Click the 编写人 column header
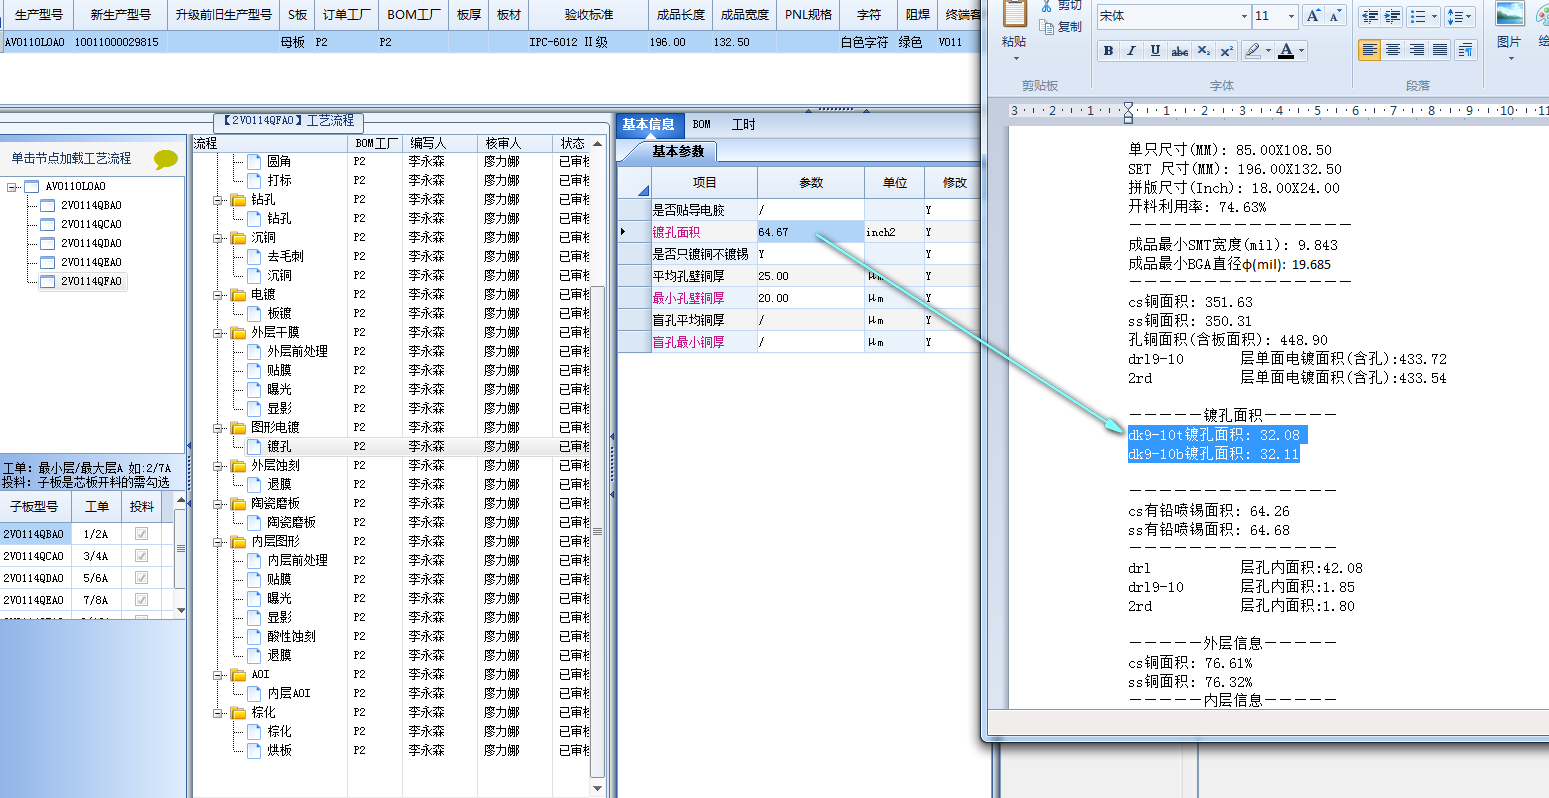Viewport: 1549px width, 798px height. tap(442, 144)
